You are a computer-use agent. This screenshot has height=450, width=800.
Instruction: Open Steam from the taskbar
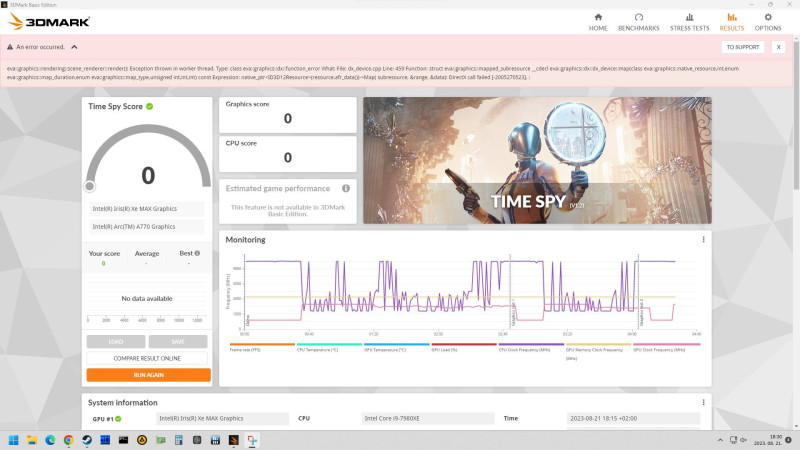coord(87,440)
